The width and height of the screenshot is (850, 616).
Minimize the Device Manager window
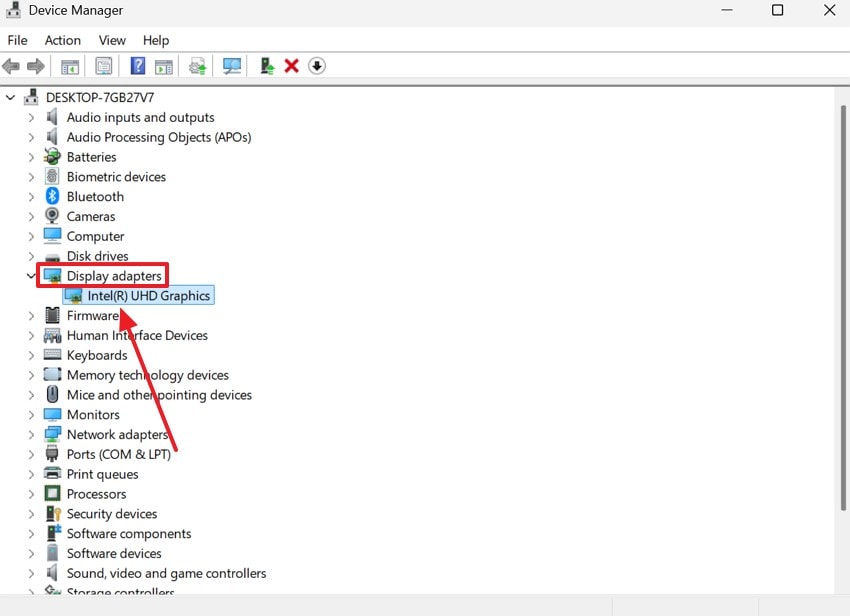click(726, 10)
